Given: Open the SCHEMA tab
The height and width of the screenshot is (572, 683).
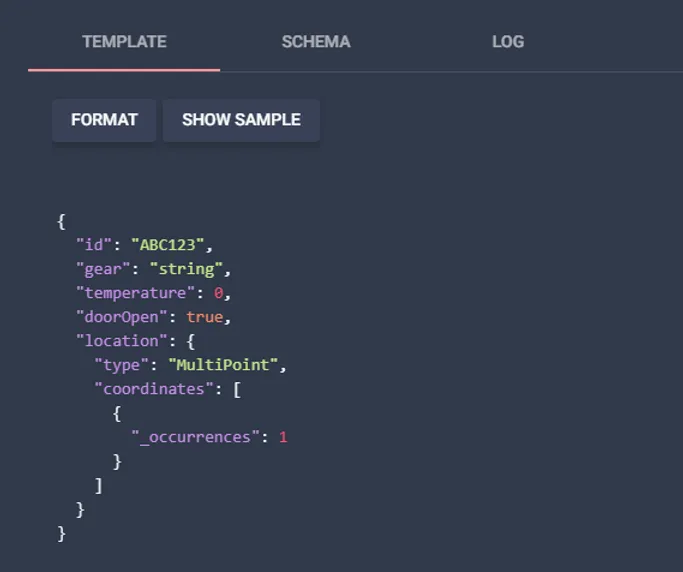Looking at the screenshot, I should coord(316,42).
